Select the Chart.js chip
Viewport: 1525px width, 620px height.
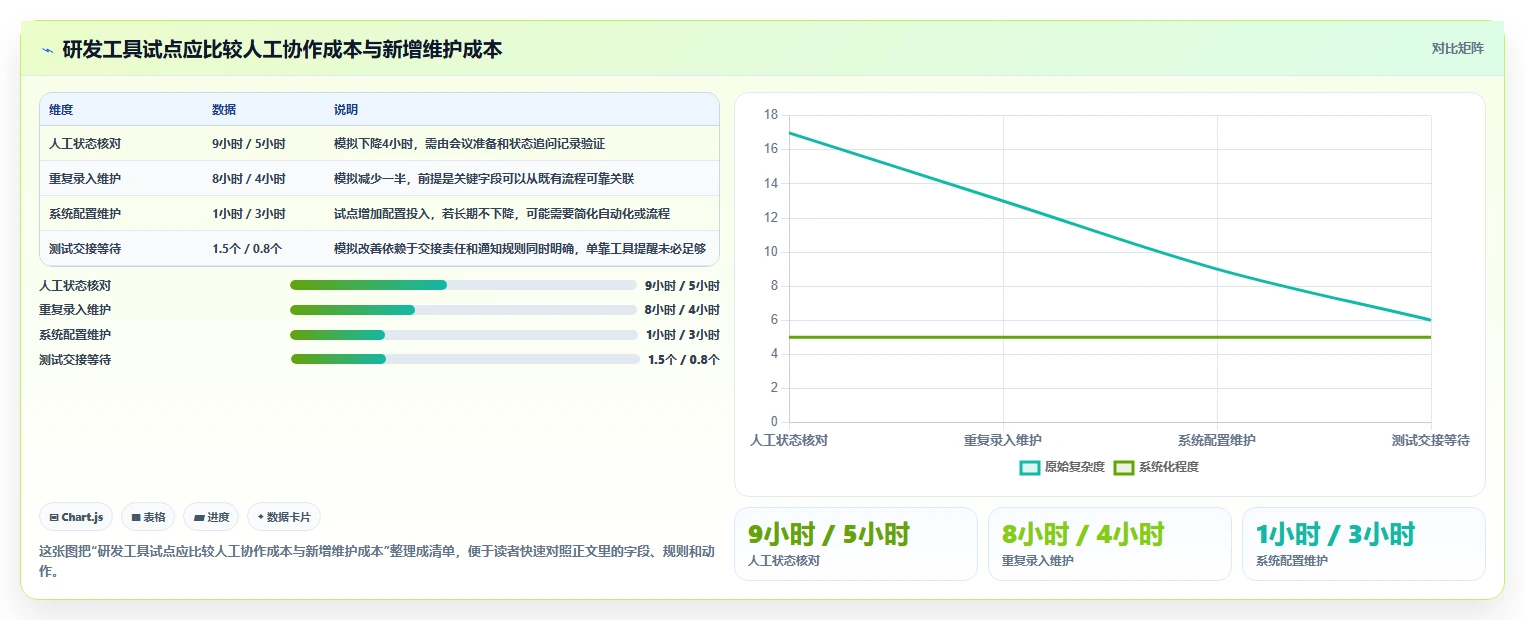tap(76, 517)
